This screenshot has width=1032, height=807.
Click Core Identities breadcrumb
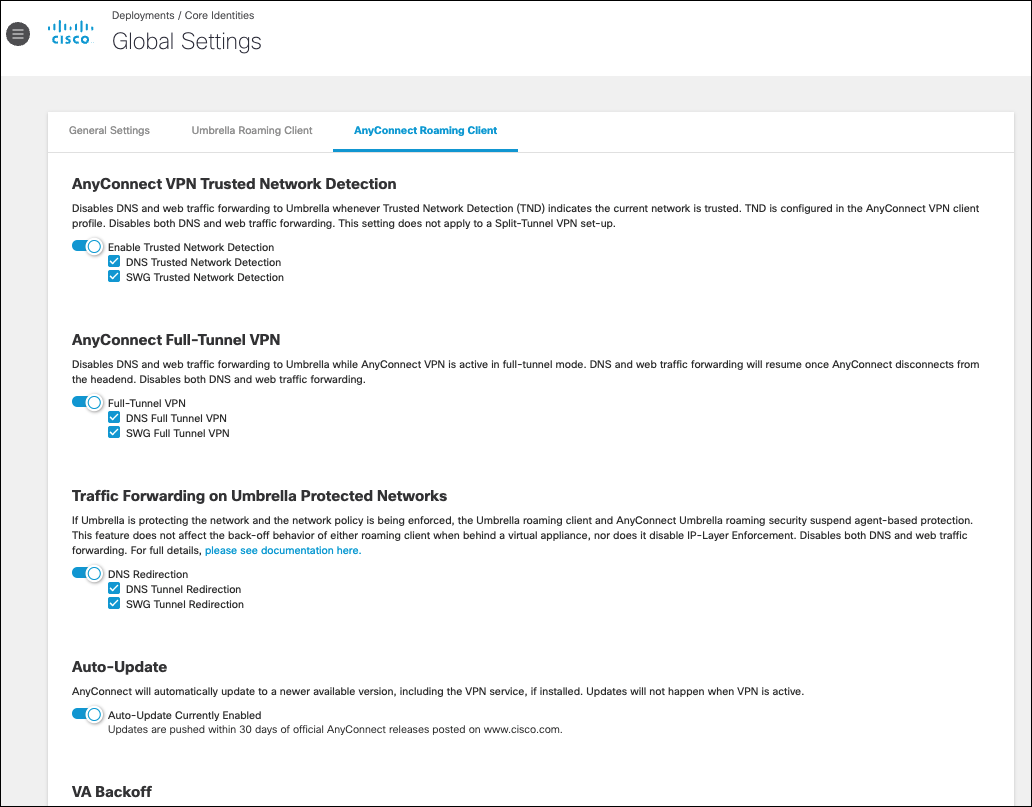click(219, 15)
